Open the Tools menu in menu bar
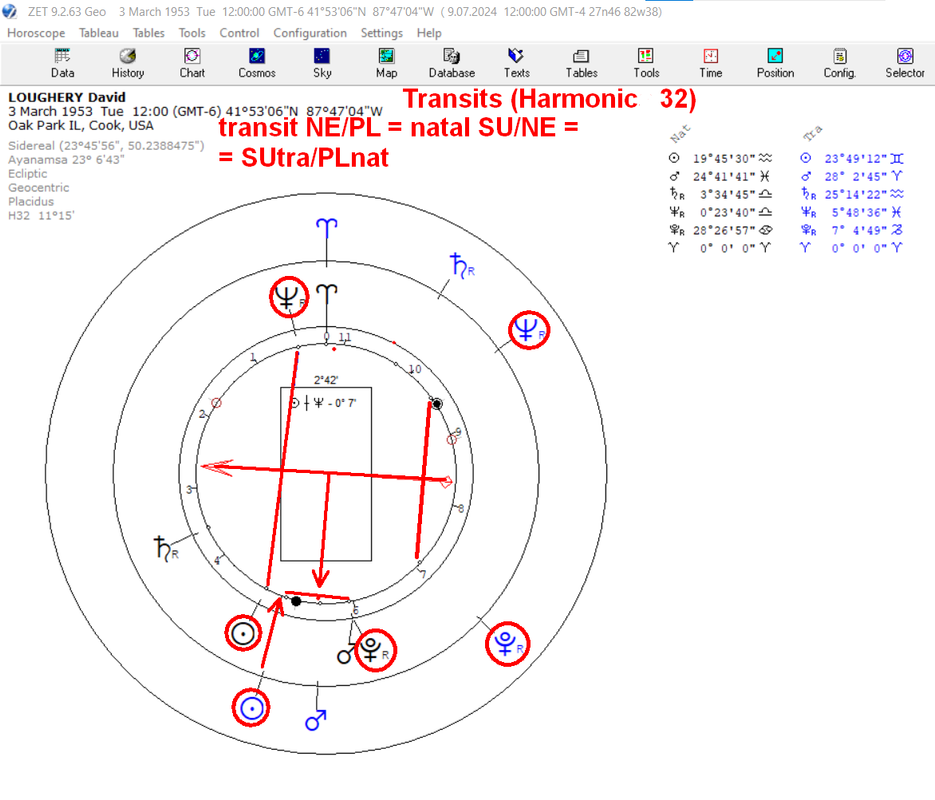 [191, 33]
